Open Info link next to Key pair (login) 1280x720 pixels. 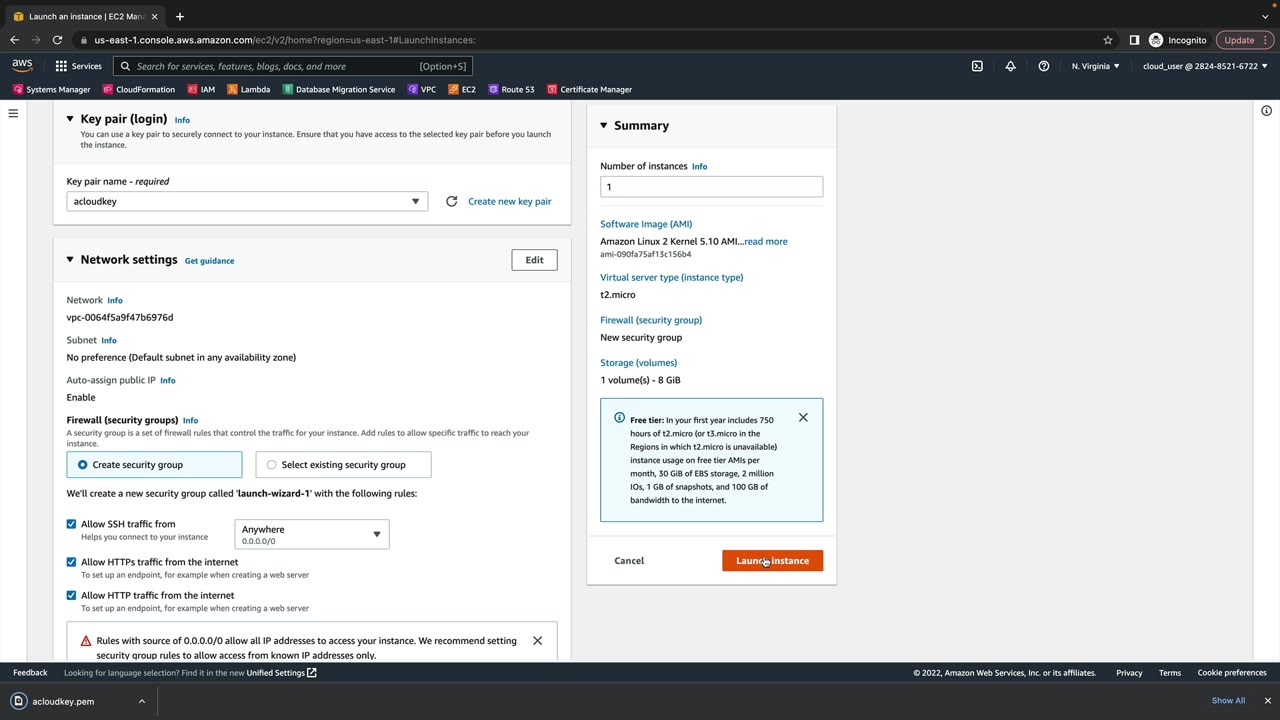pyautogui.click(x=182, y=120)
